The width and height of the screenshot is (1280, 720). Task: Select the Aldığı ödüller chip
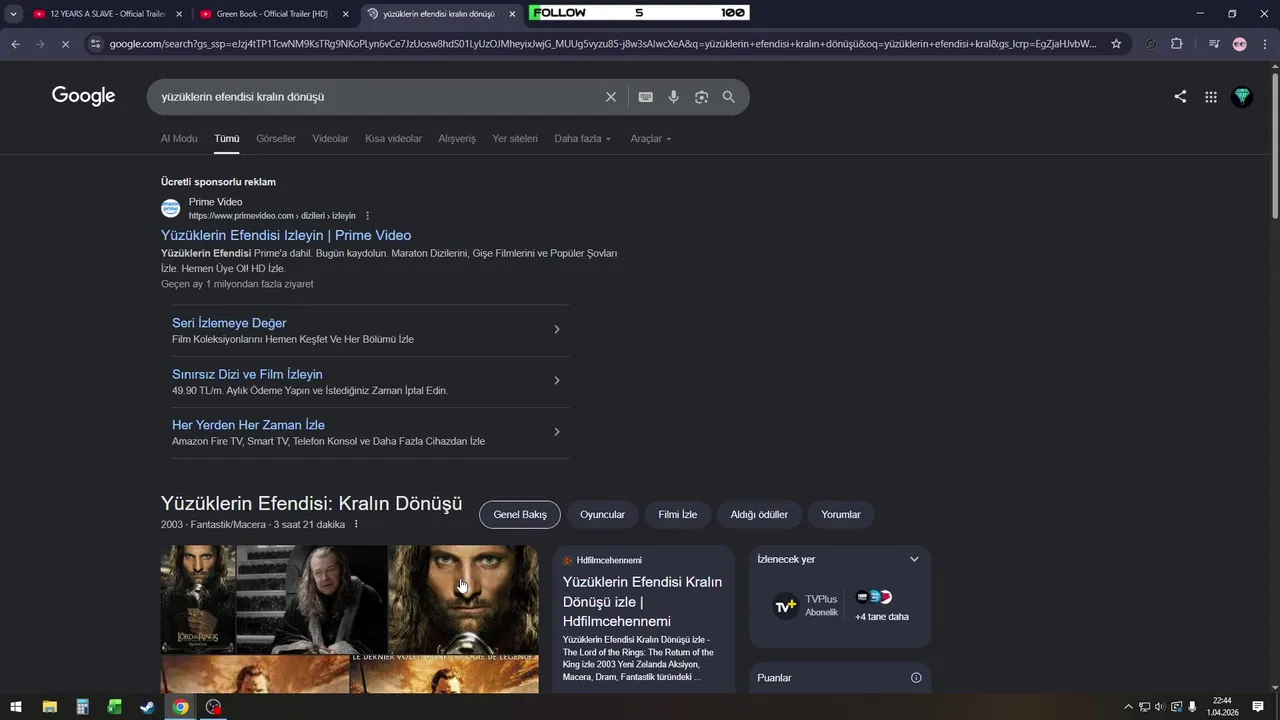pos(759,515)
